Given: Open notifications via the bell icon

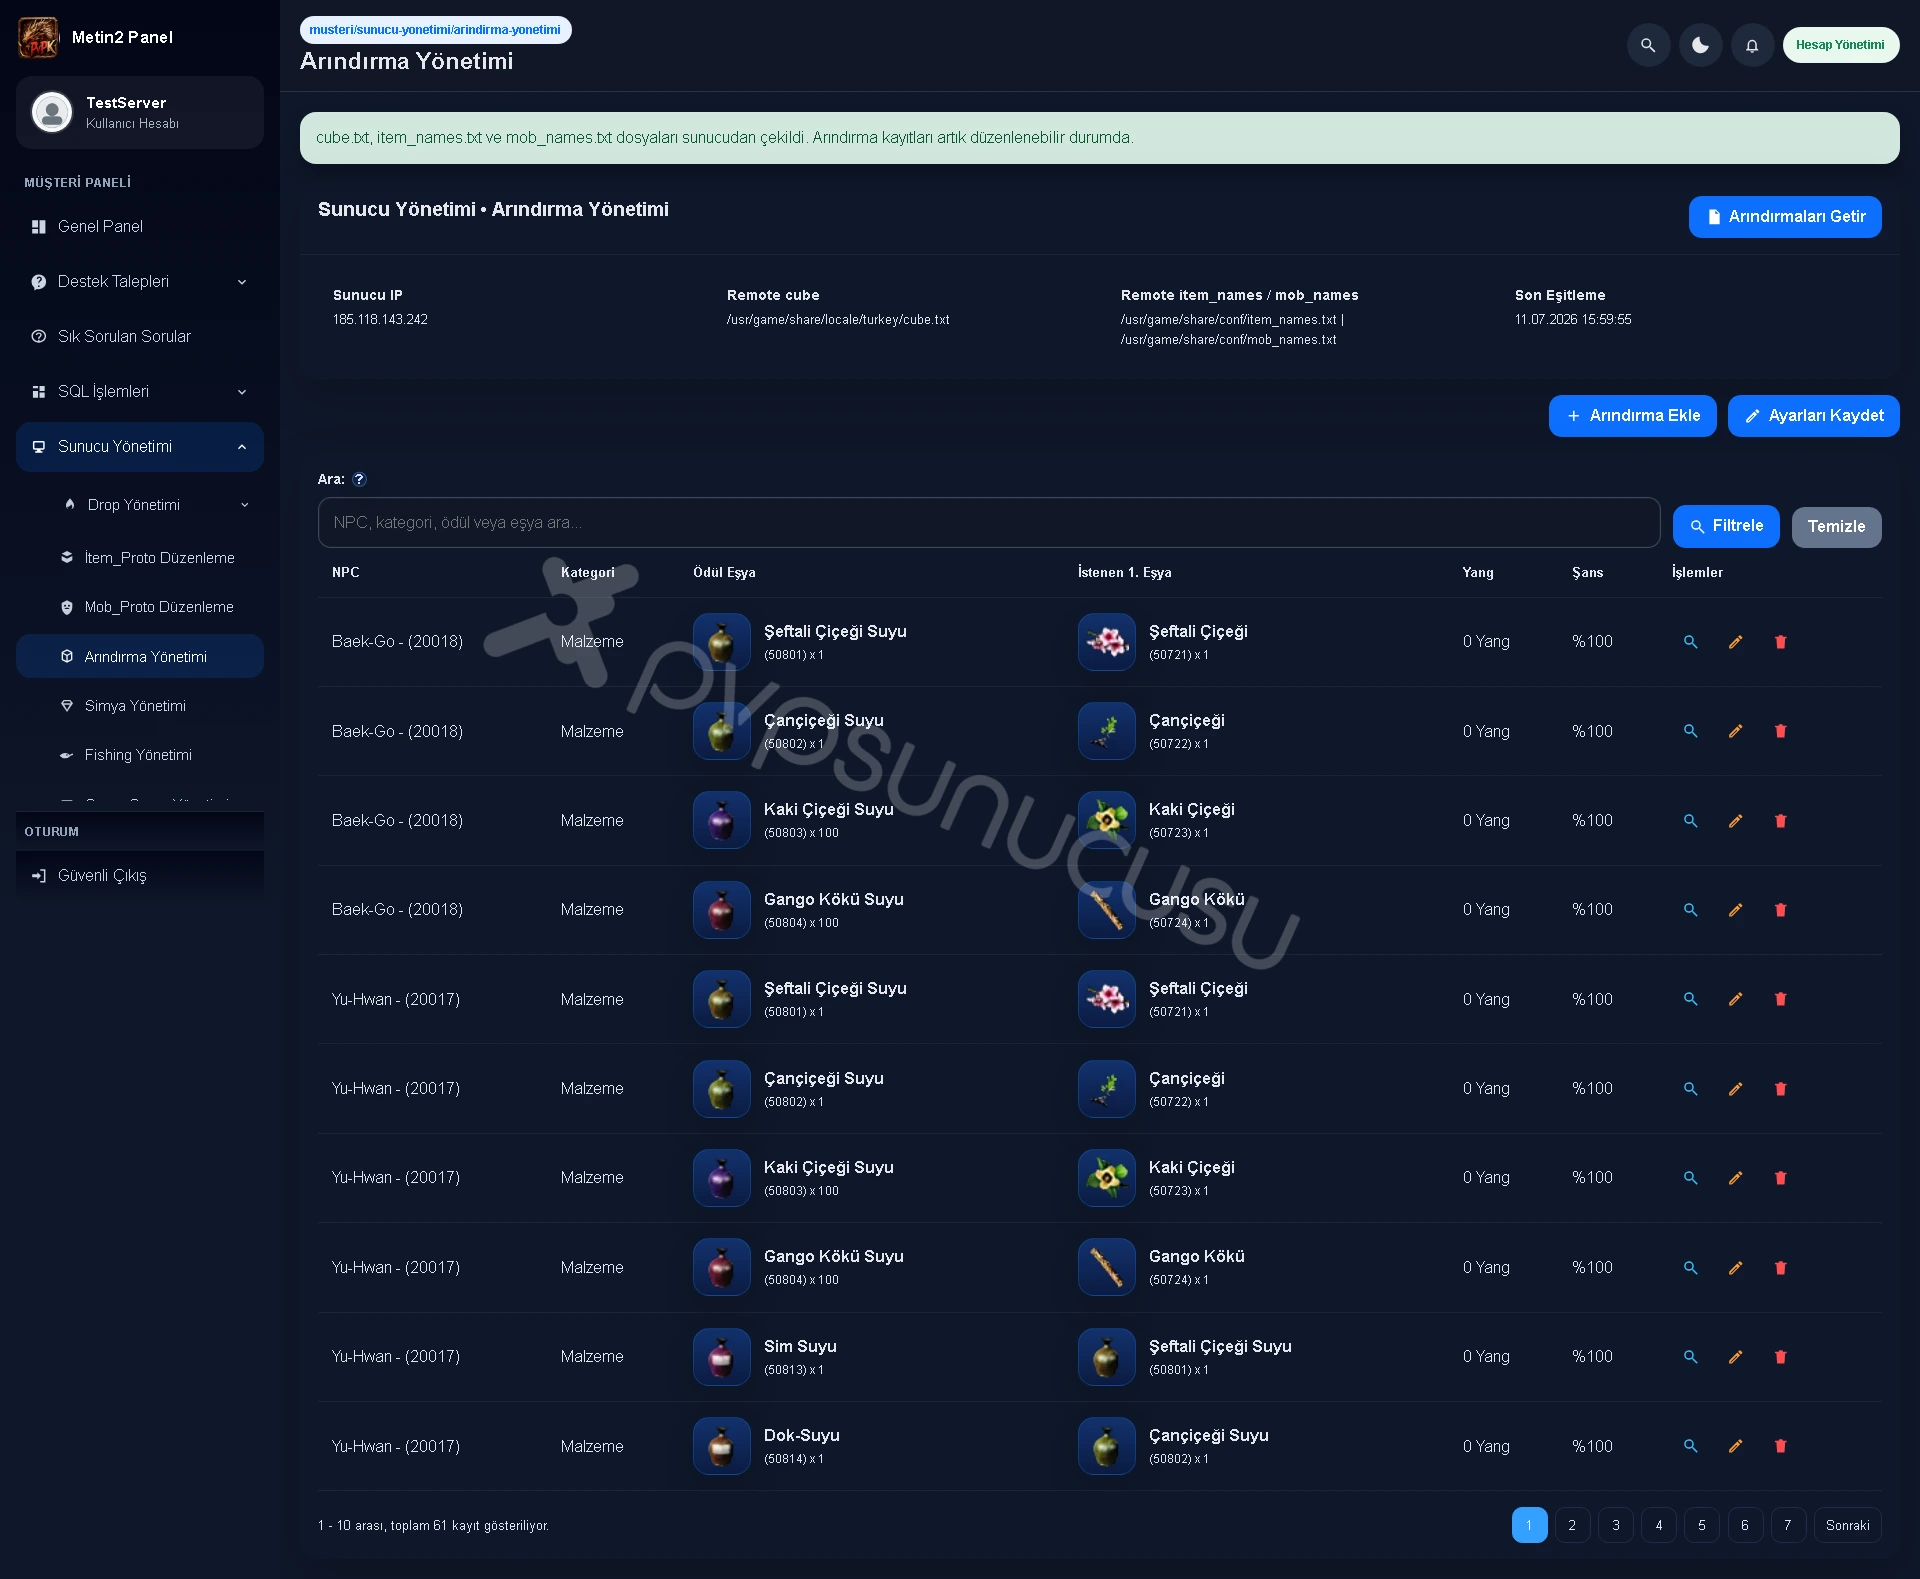Looking at the screenshot, I should click(x=1752, y=45).
